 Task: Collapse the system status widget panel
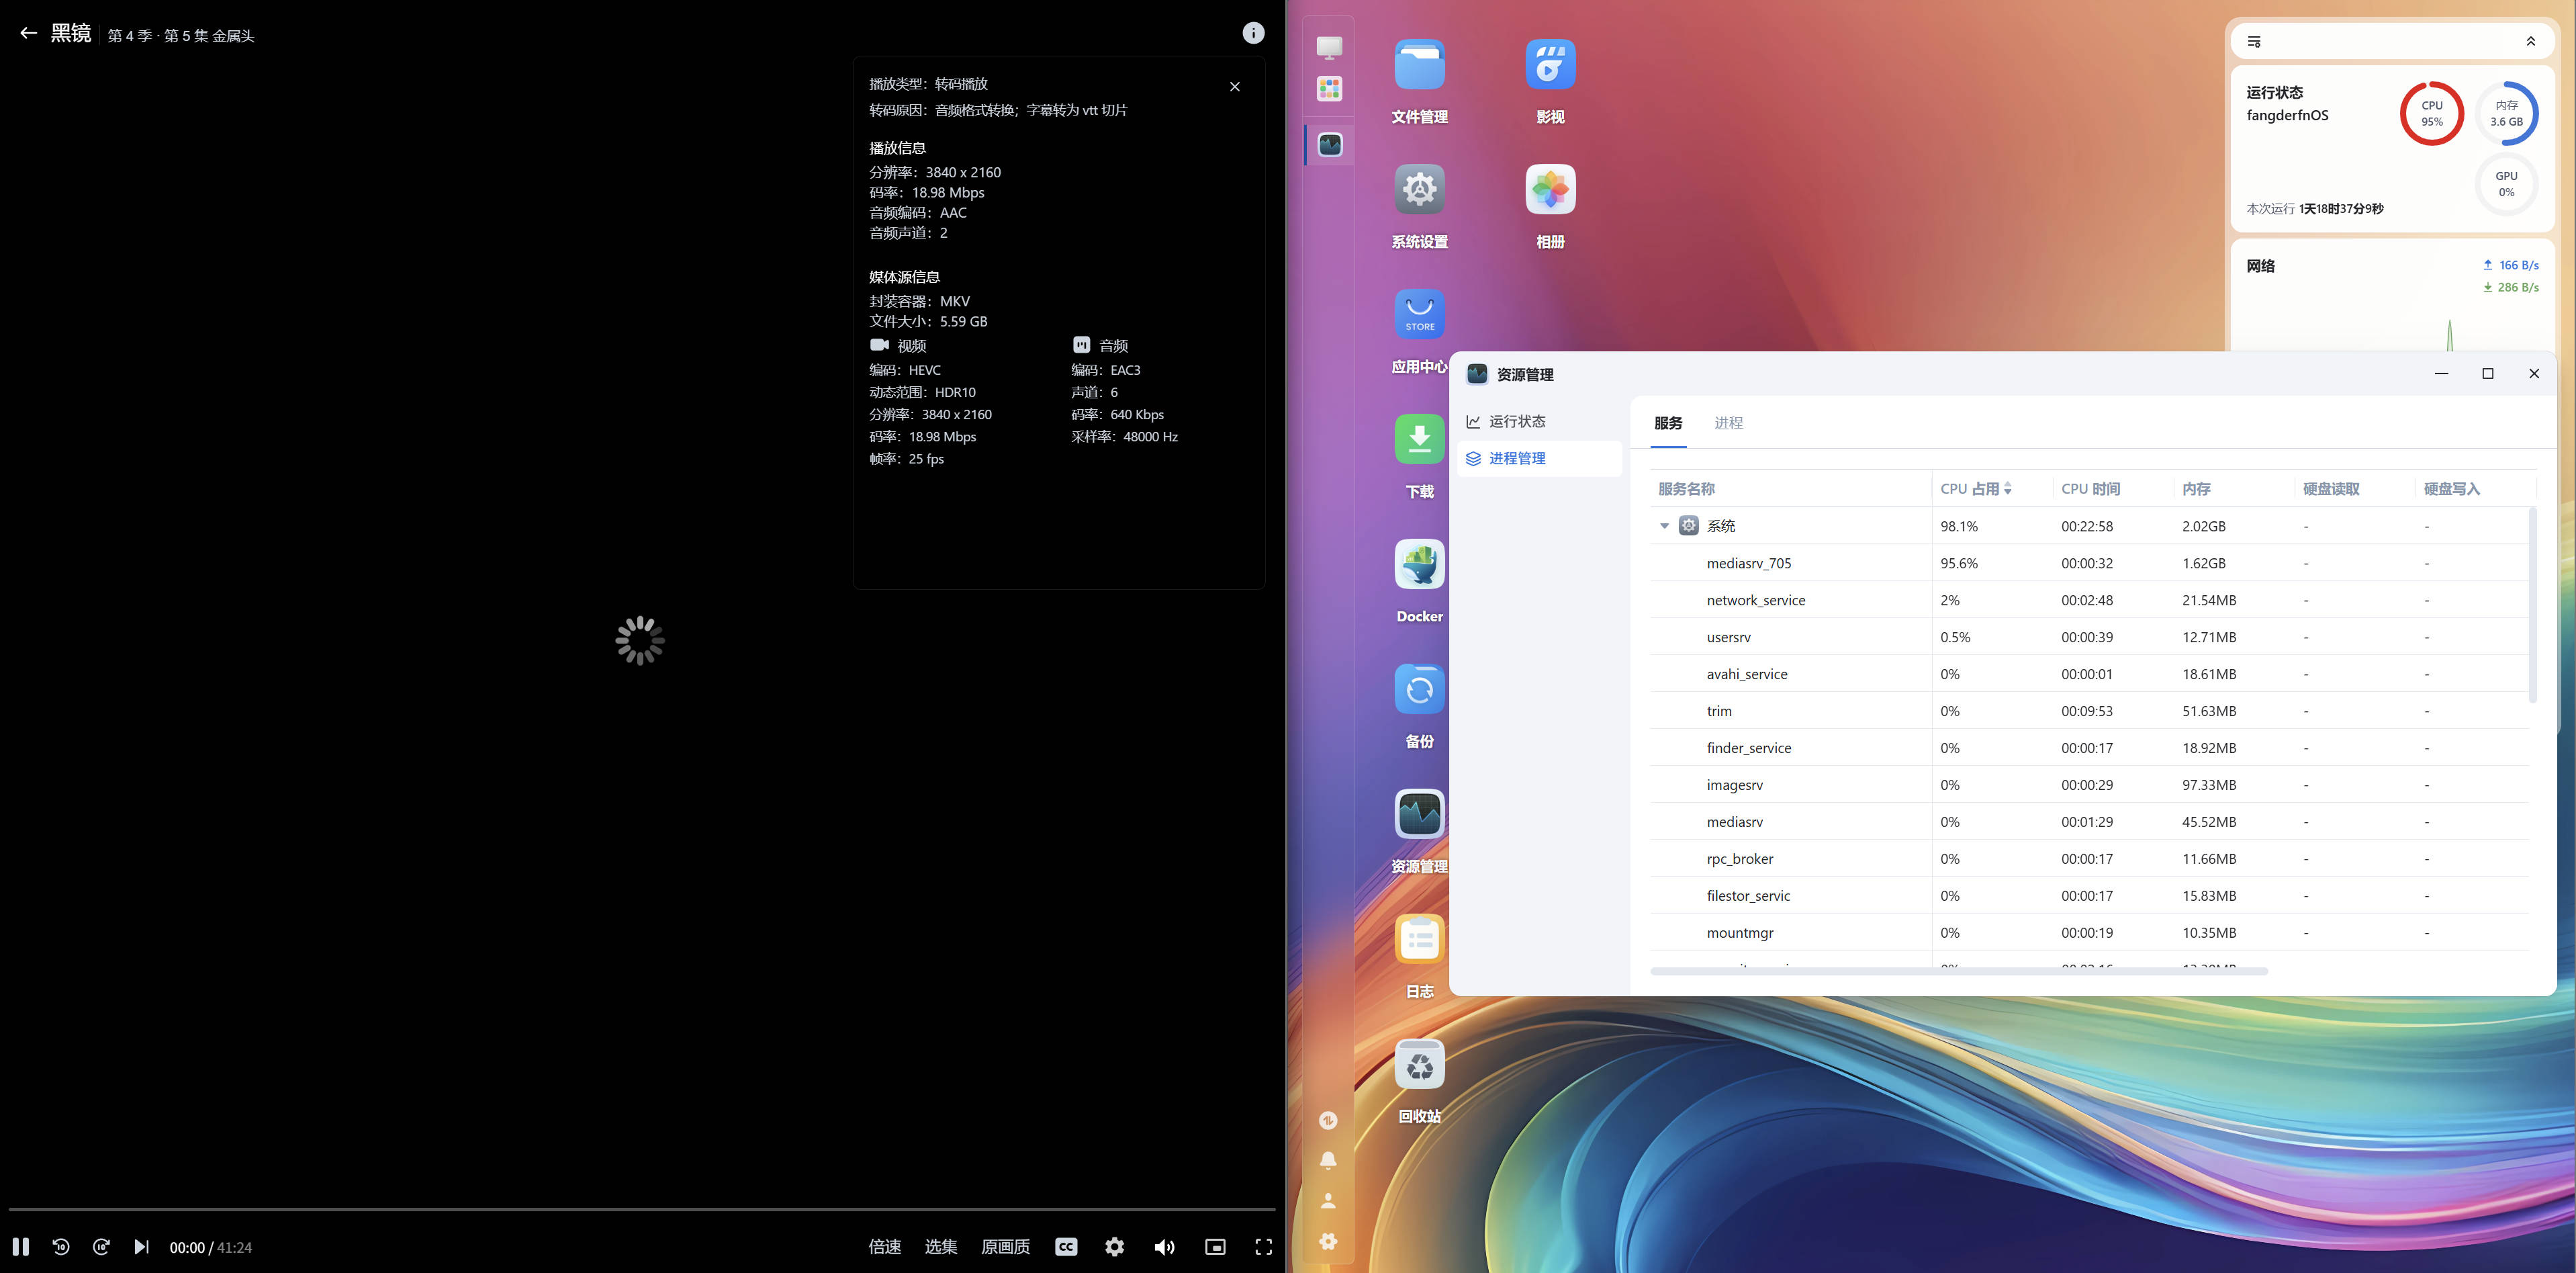click(x=2531, y=40)
